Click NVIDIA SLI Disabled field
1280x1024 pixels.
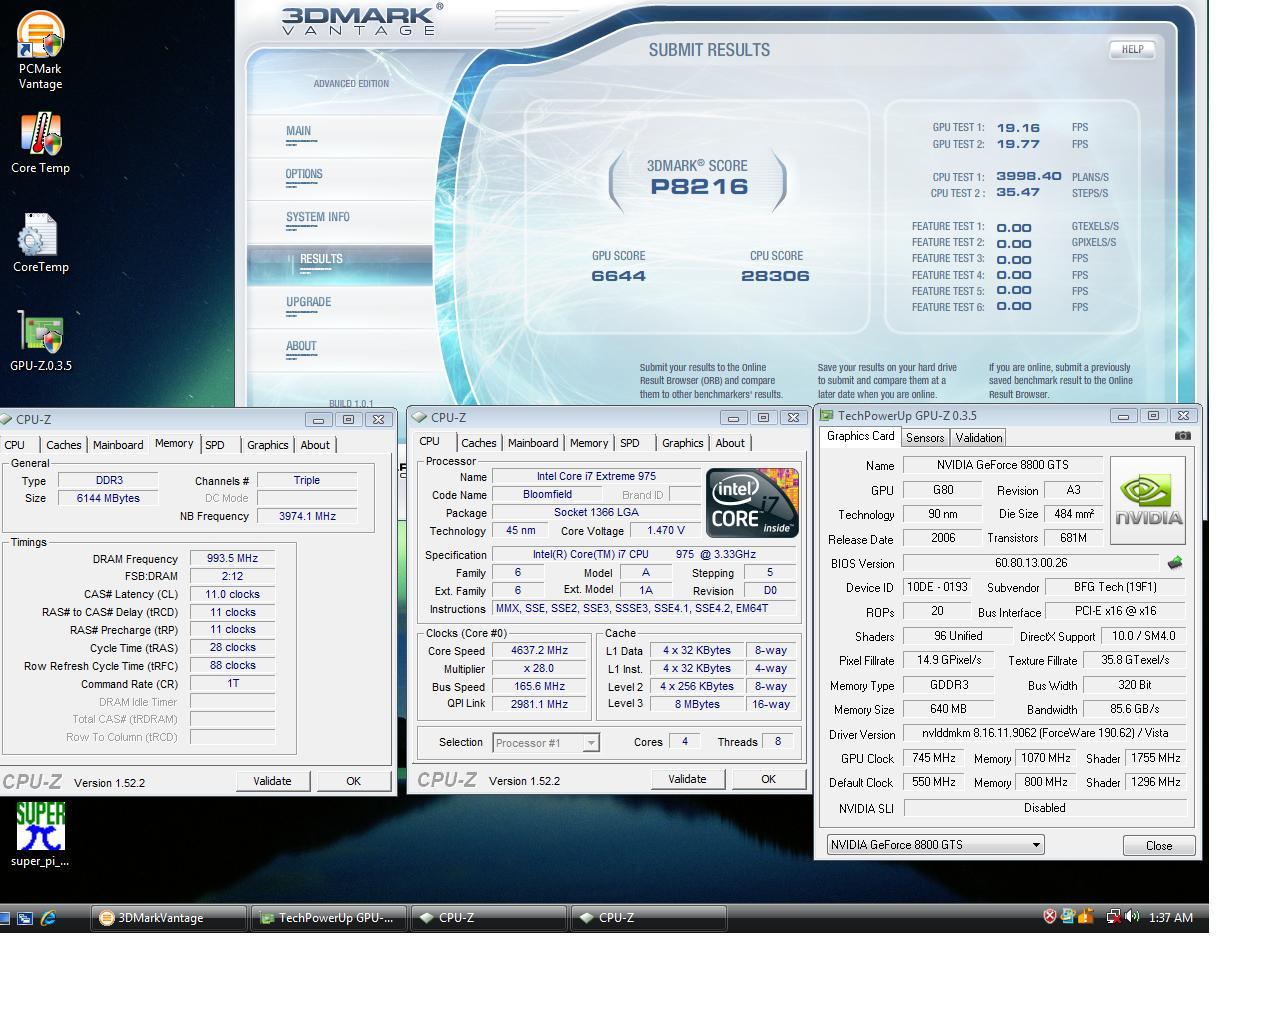tap(1045, 807)
